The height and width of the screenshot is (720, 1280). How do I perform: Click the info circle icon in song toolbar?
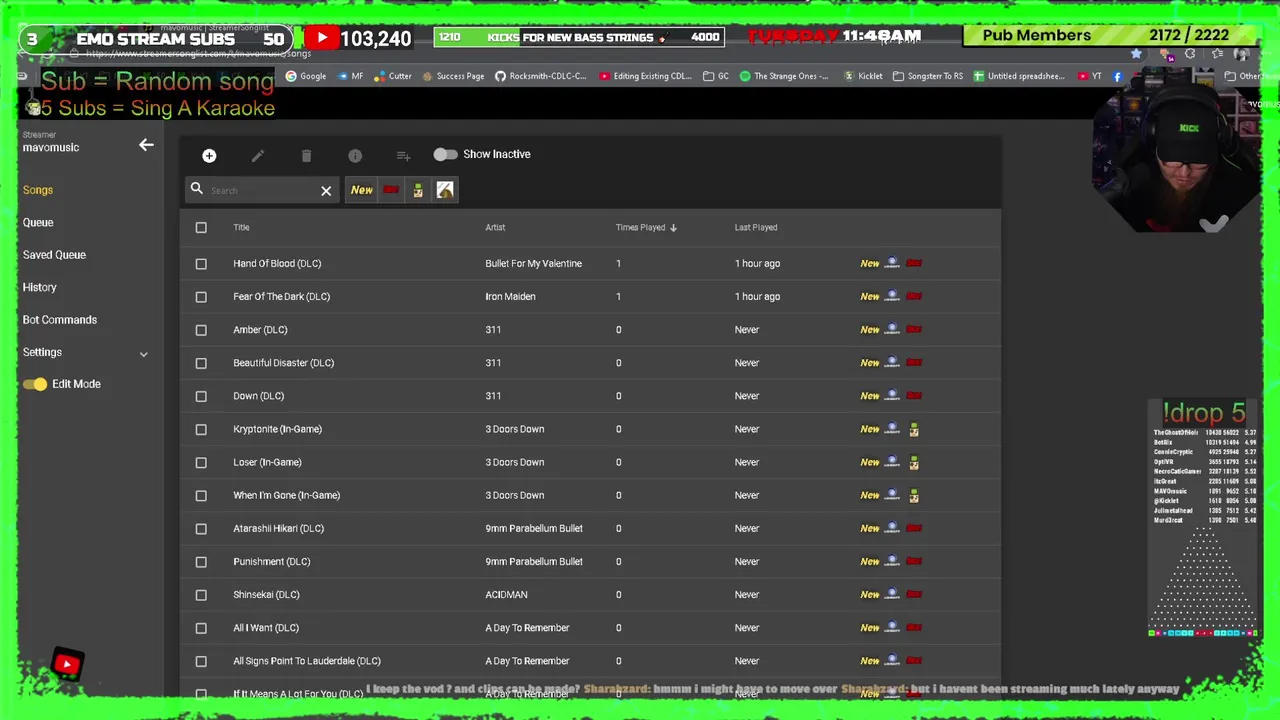(x=355, y=156)
